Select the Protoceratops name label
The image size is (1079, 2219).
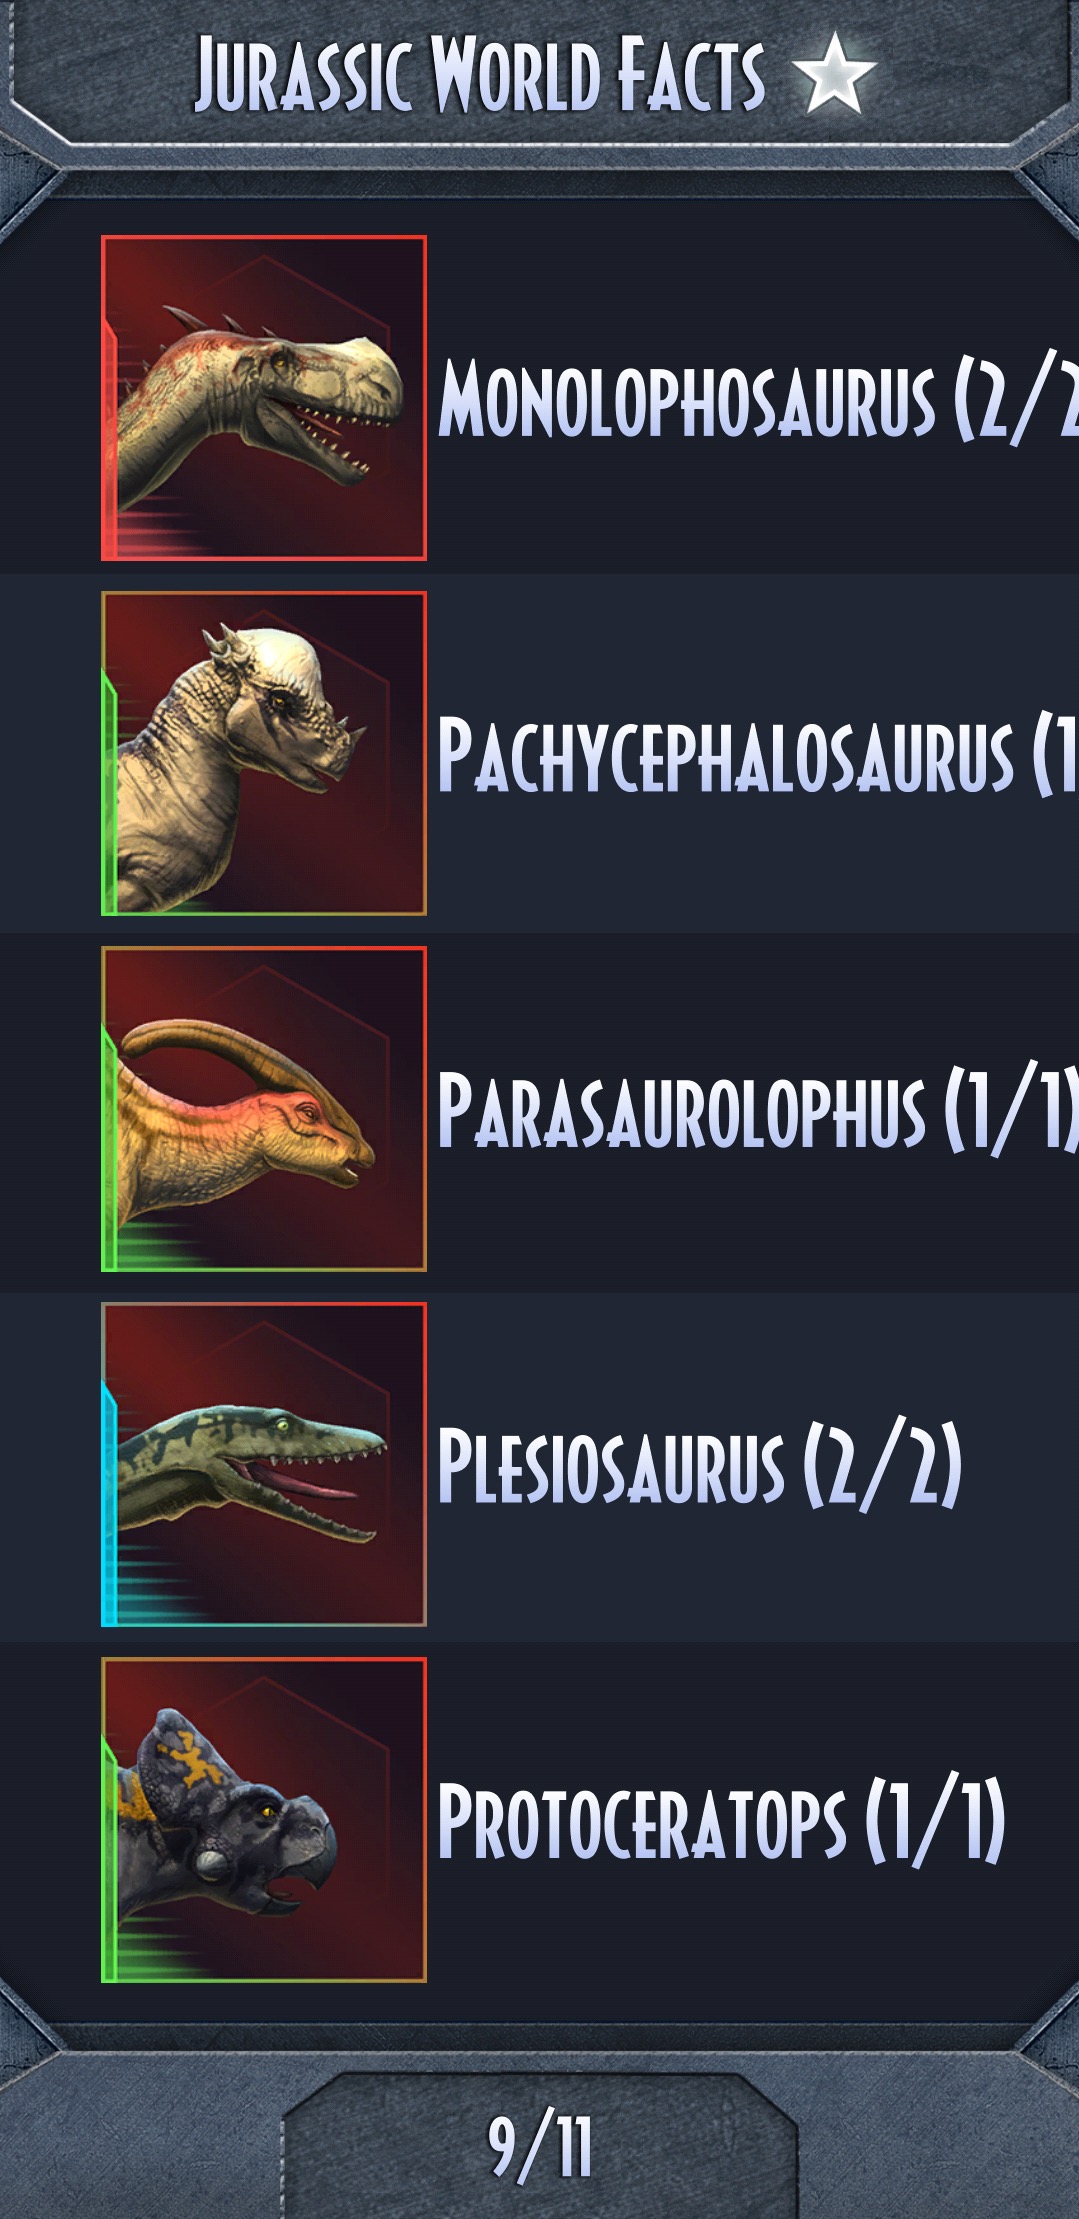(x=642, y=1821)
